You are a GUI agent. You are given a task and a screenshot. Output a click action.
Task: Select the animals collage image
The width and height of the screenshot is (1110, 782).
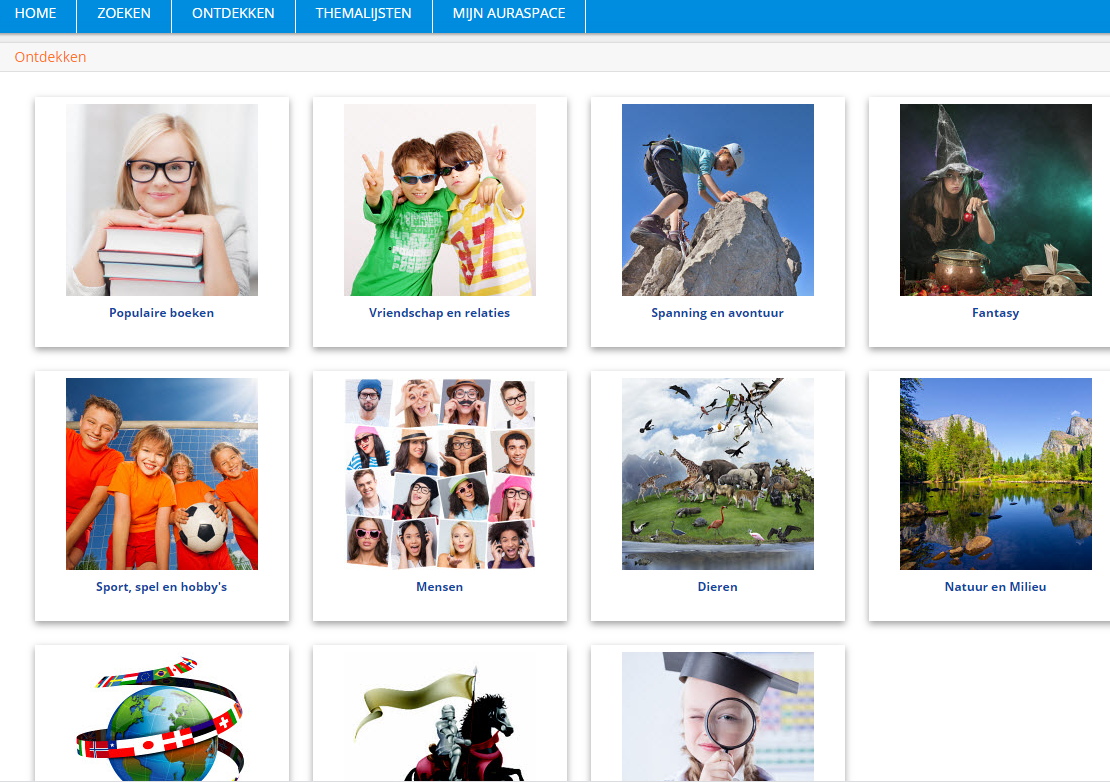(x=718, y=474)
